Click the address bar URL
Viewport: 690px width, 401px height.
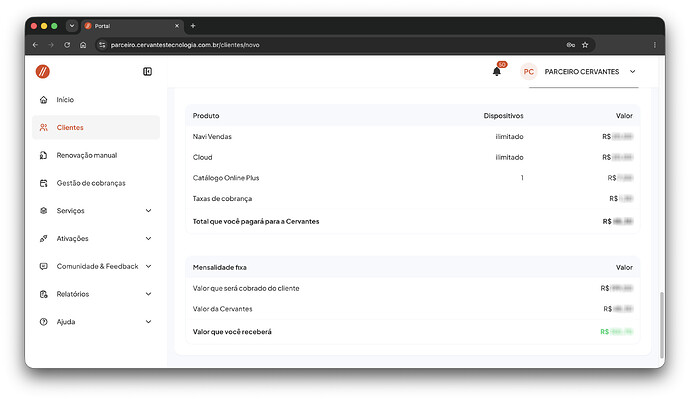(185, 45)
